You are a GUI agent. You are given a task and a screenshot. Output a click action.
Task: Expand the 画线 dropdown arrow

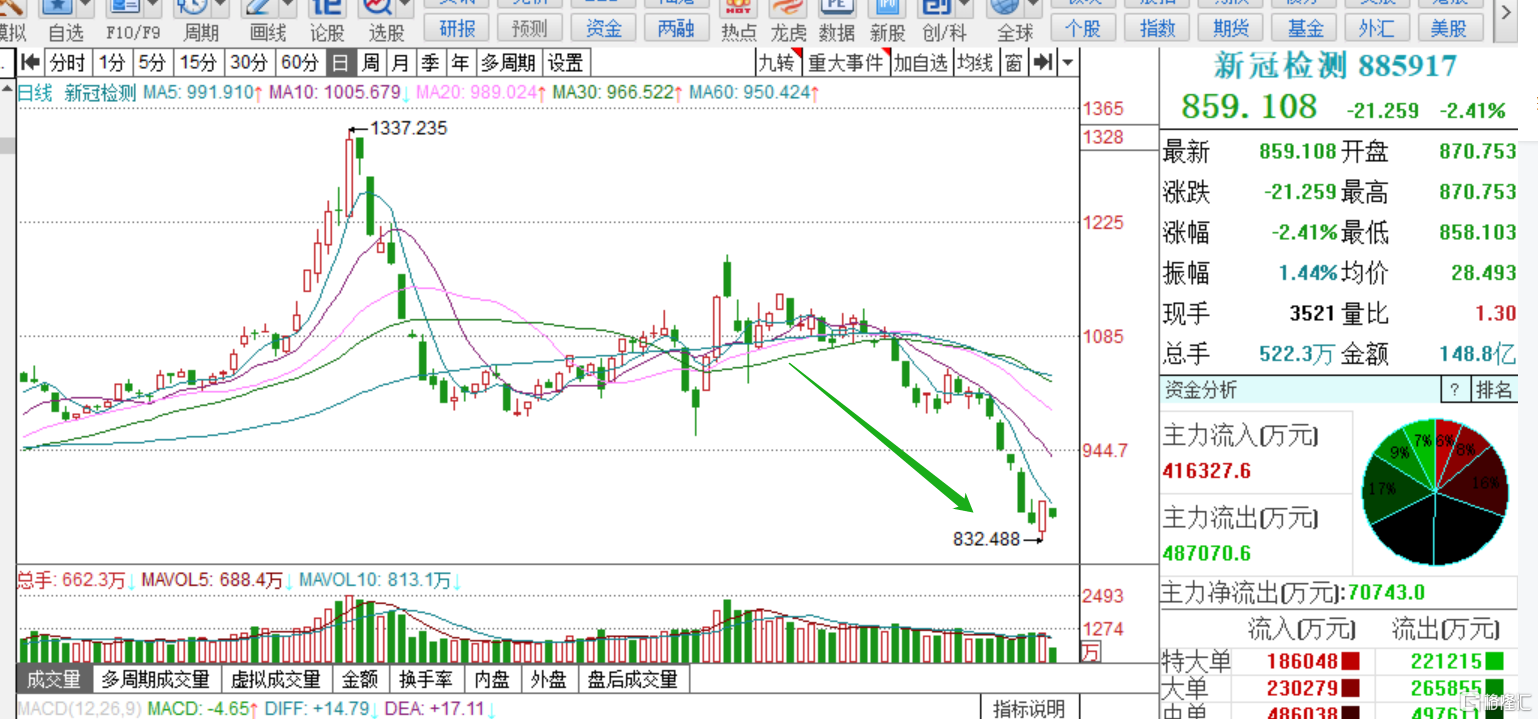(288, 6)
